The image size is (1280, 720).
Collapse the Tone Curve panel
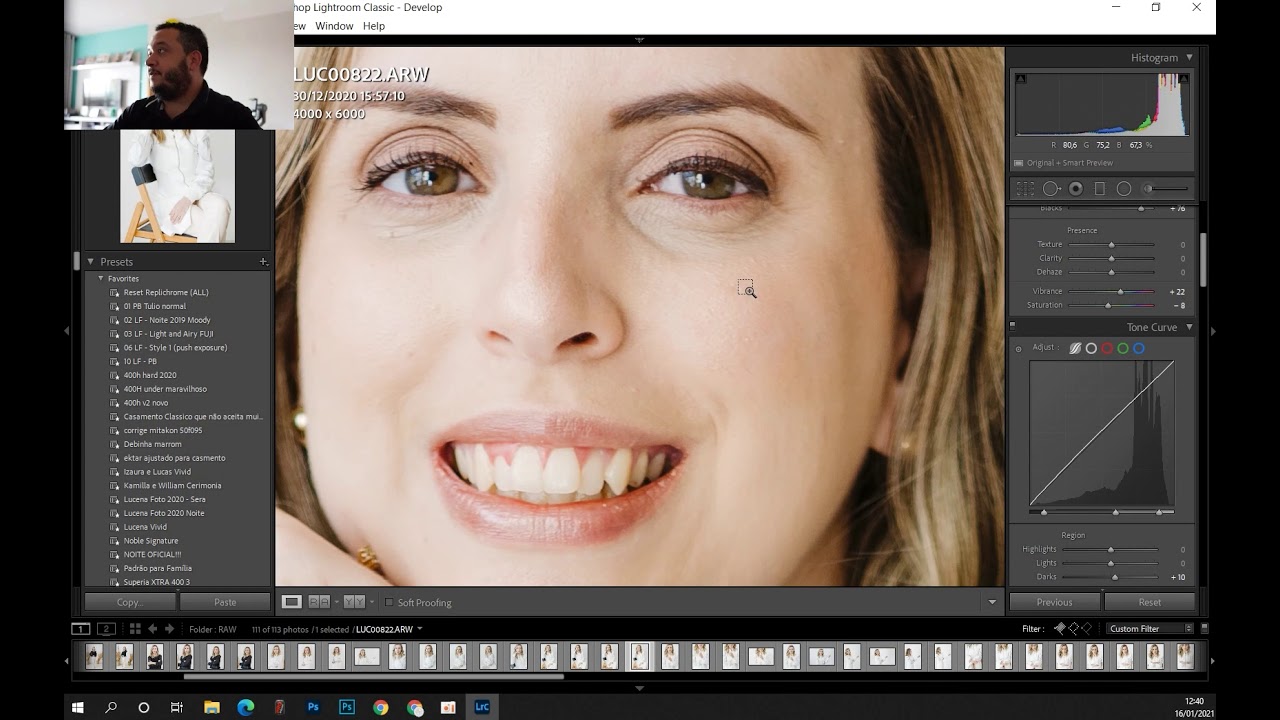click(x=1189, y=327)
